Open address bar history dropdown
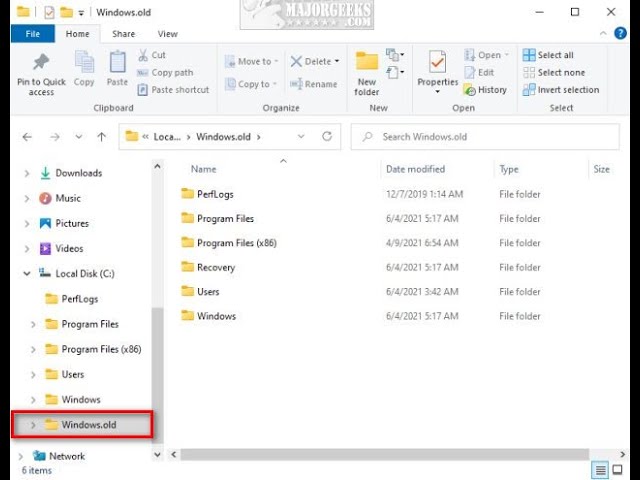This screenshot has height=480, width=640. coord(301,137)
